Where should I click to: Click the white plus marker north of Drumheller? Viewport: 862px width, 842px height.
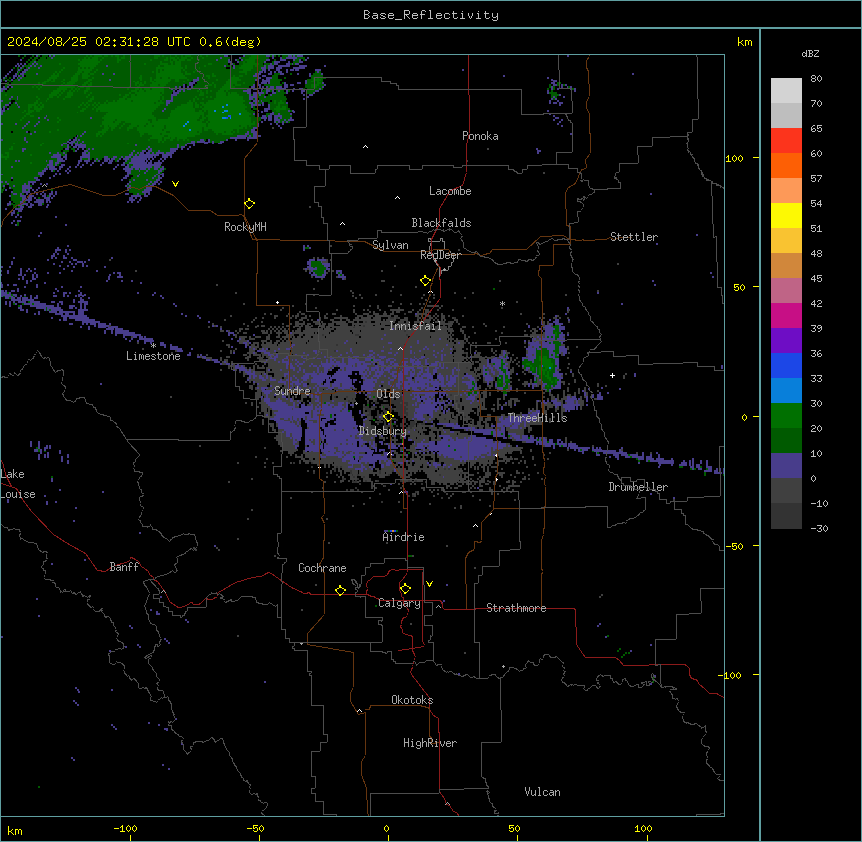click(x=612, y=375)
